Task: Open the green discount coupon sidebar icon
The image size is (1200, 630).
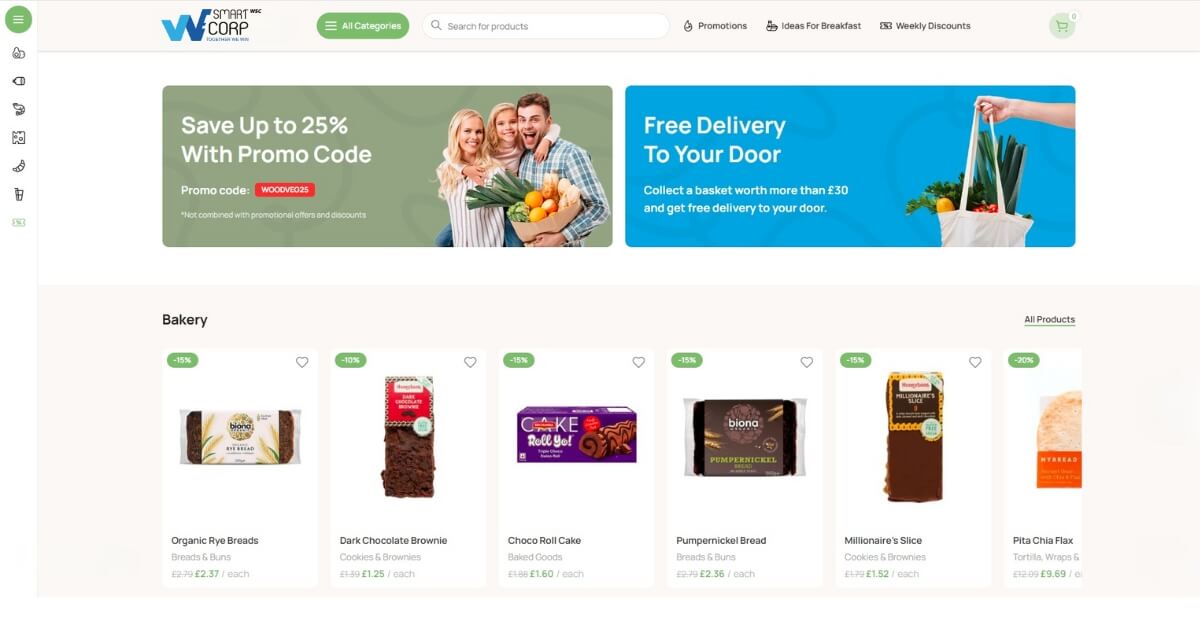Action: click(x=18, y=222)
